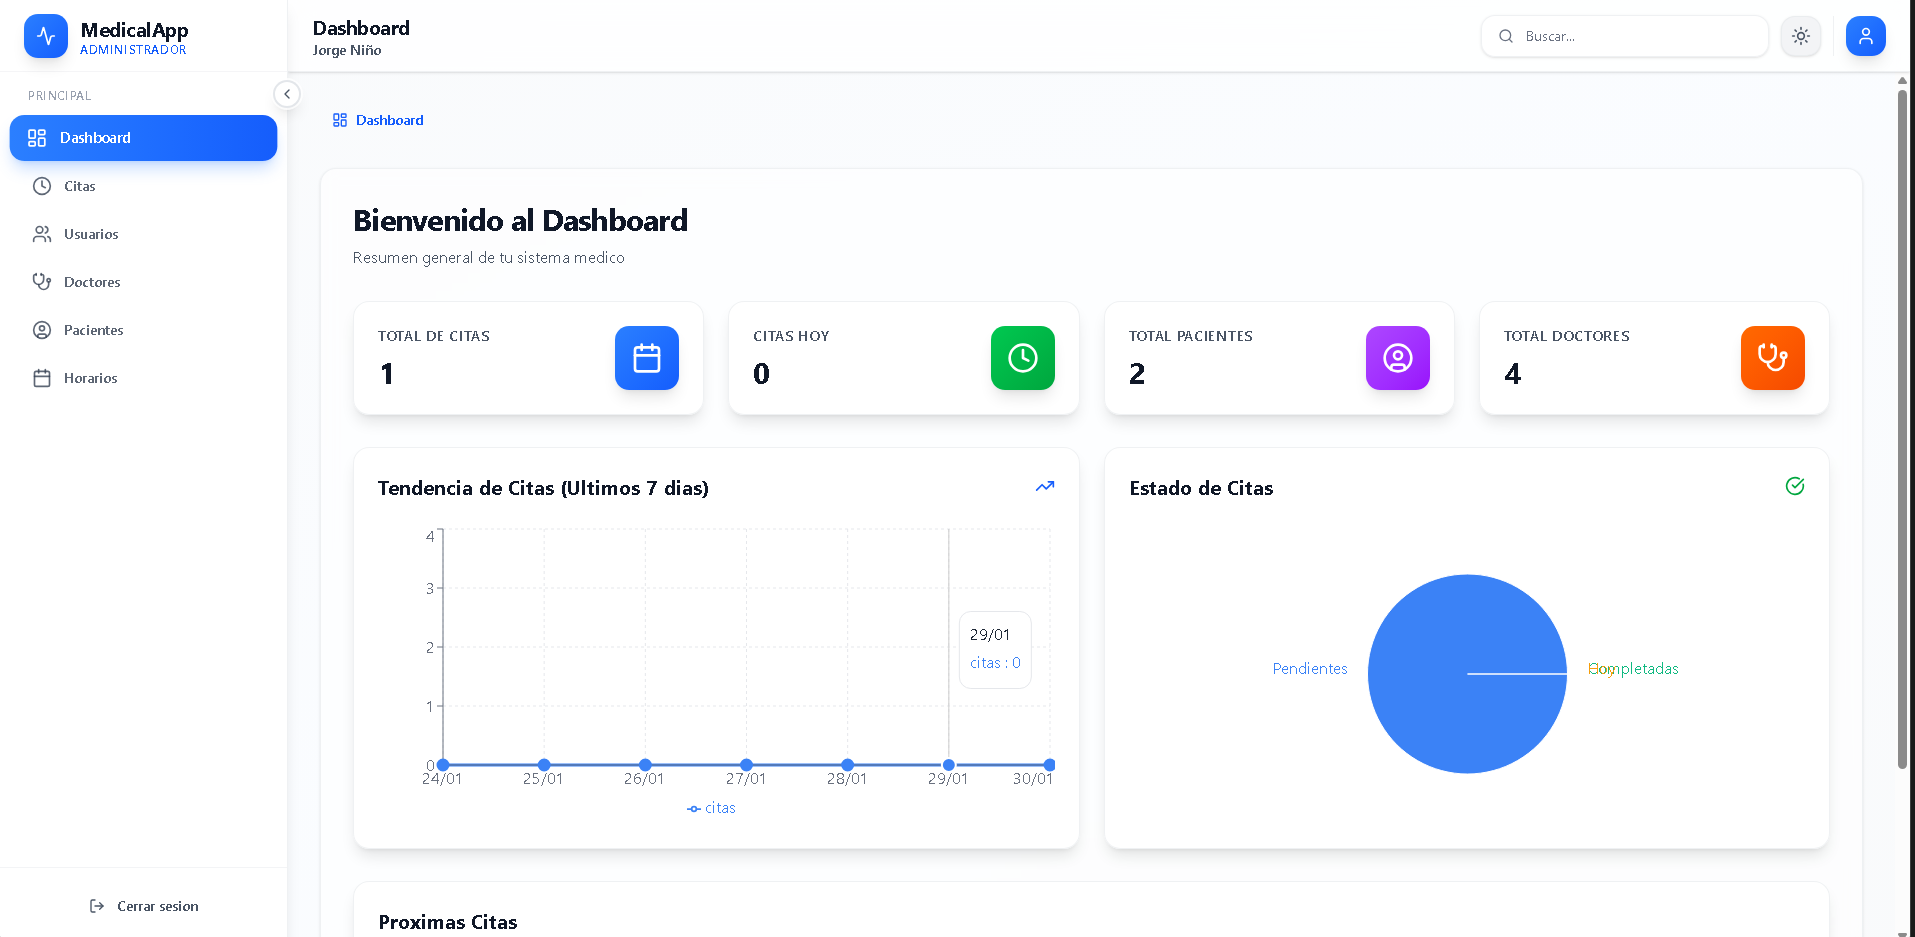Open the user profile avatar button

[1866, 36]
